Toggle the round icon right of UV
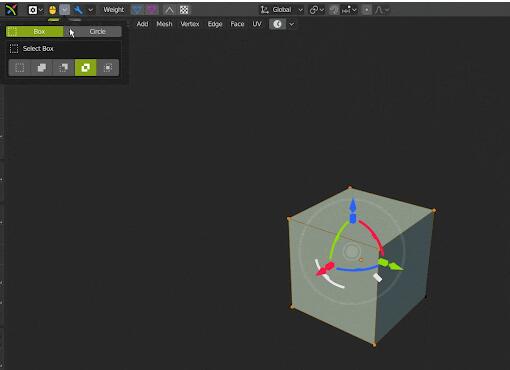This screenshot has width=510, height=370. point(277,24)
